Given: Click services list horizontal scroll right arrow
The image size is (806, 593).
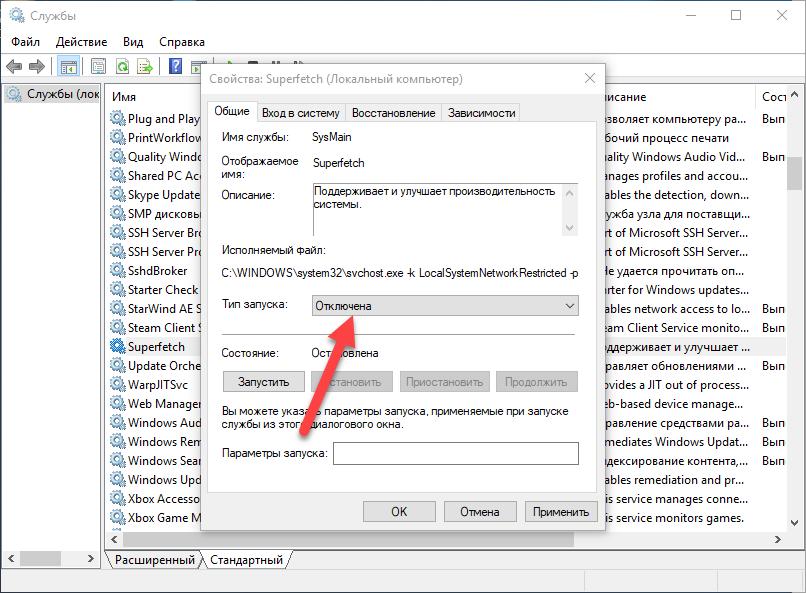Looking at the screenshot, I should [x=777, y=539].
